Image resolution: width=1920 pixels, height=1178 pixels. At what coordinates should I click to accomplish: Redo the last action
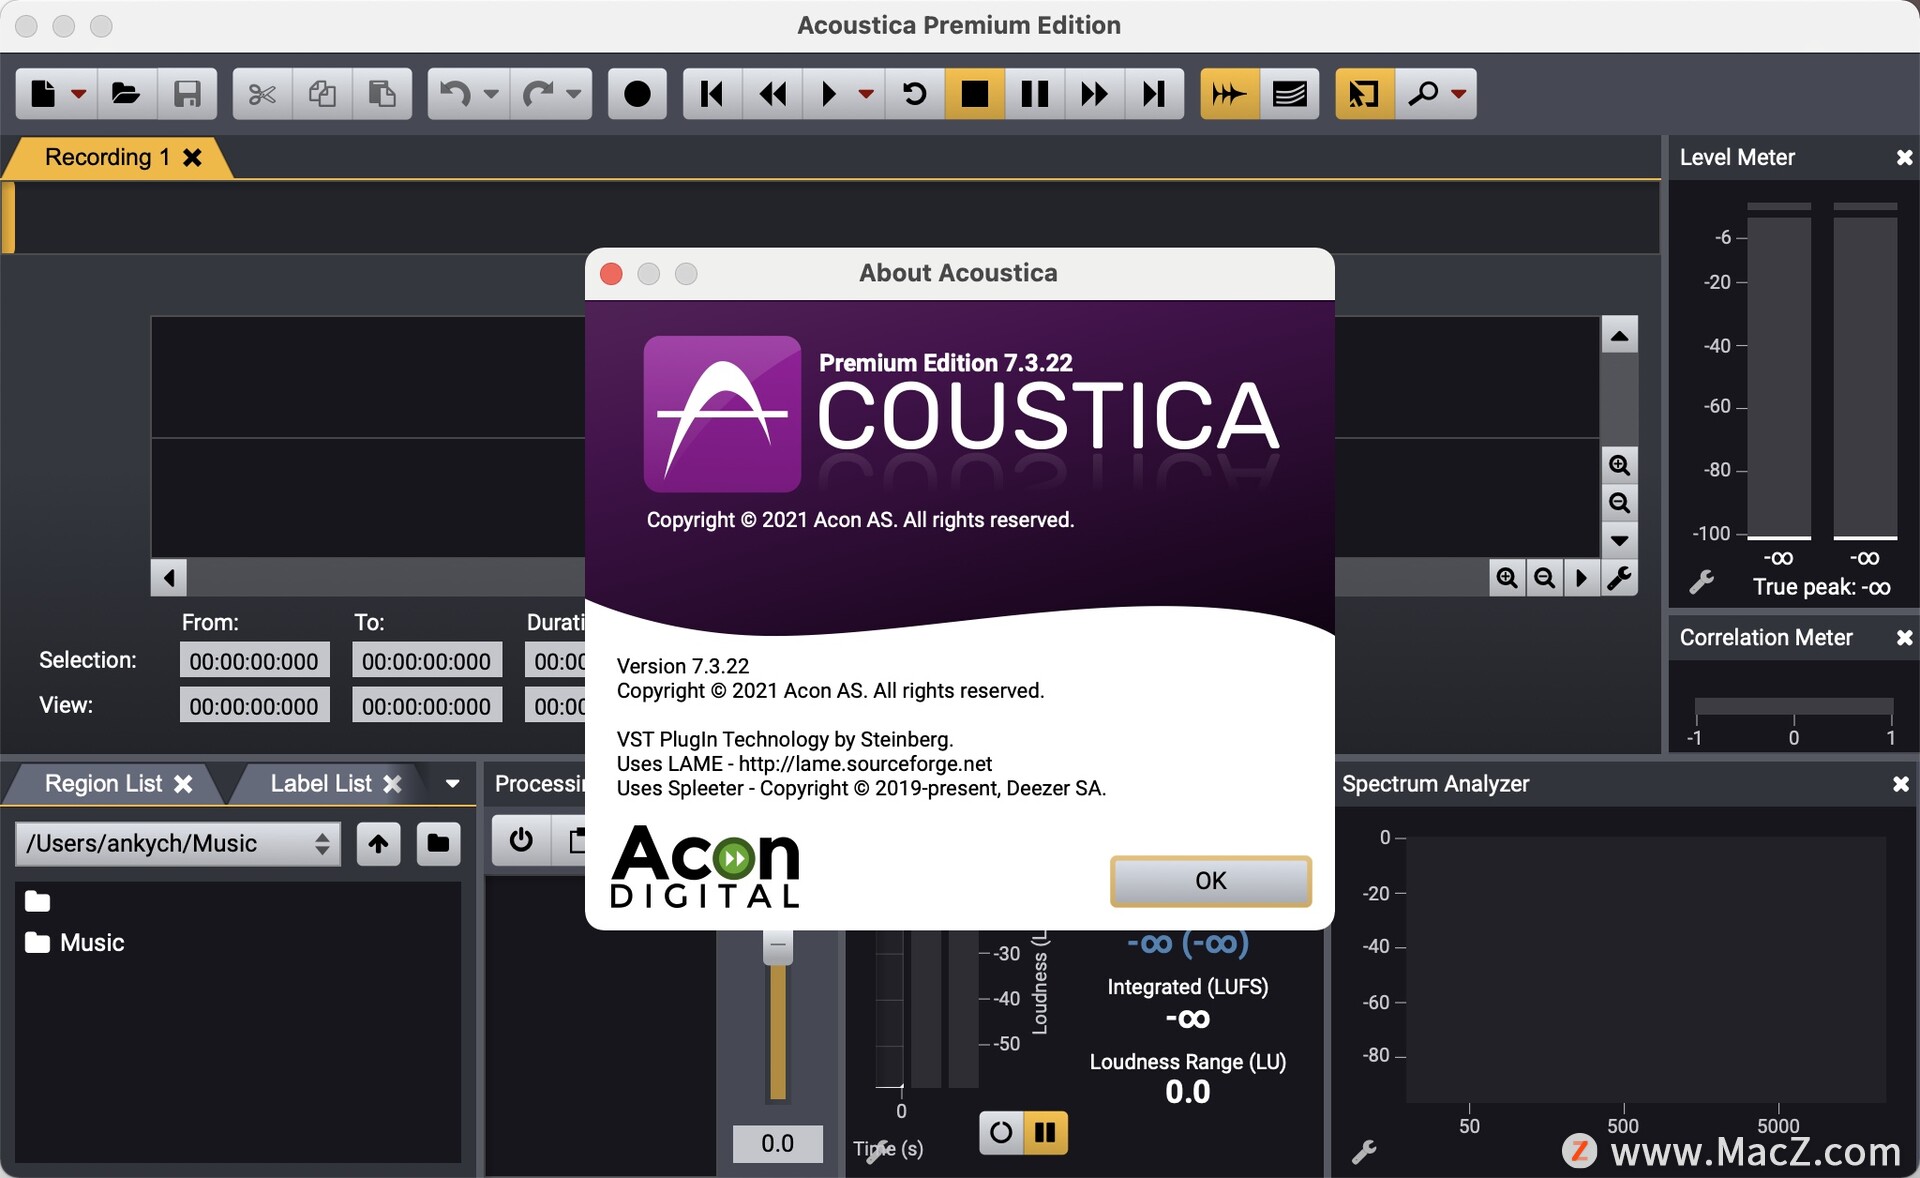[x=538, y=94]
